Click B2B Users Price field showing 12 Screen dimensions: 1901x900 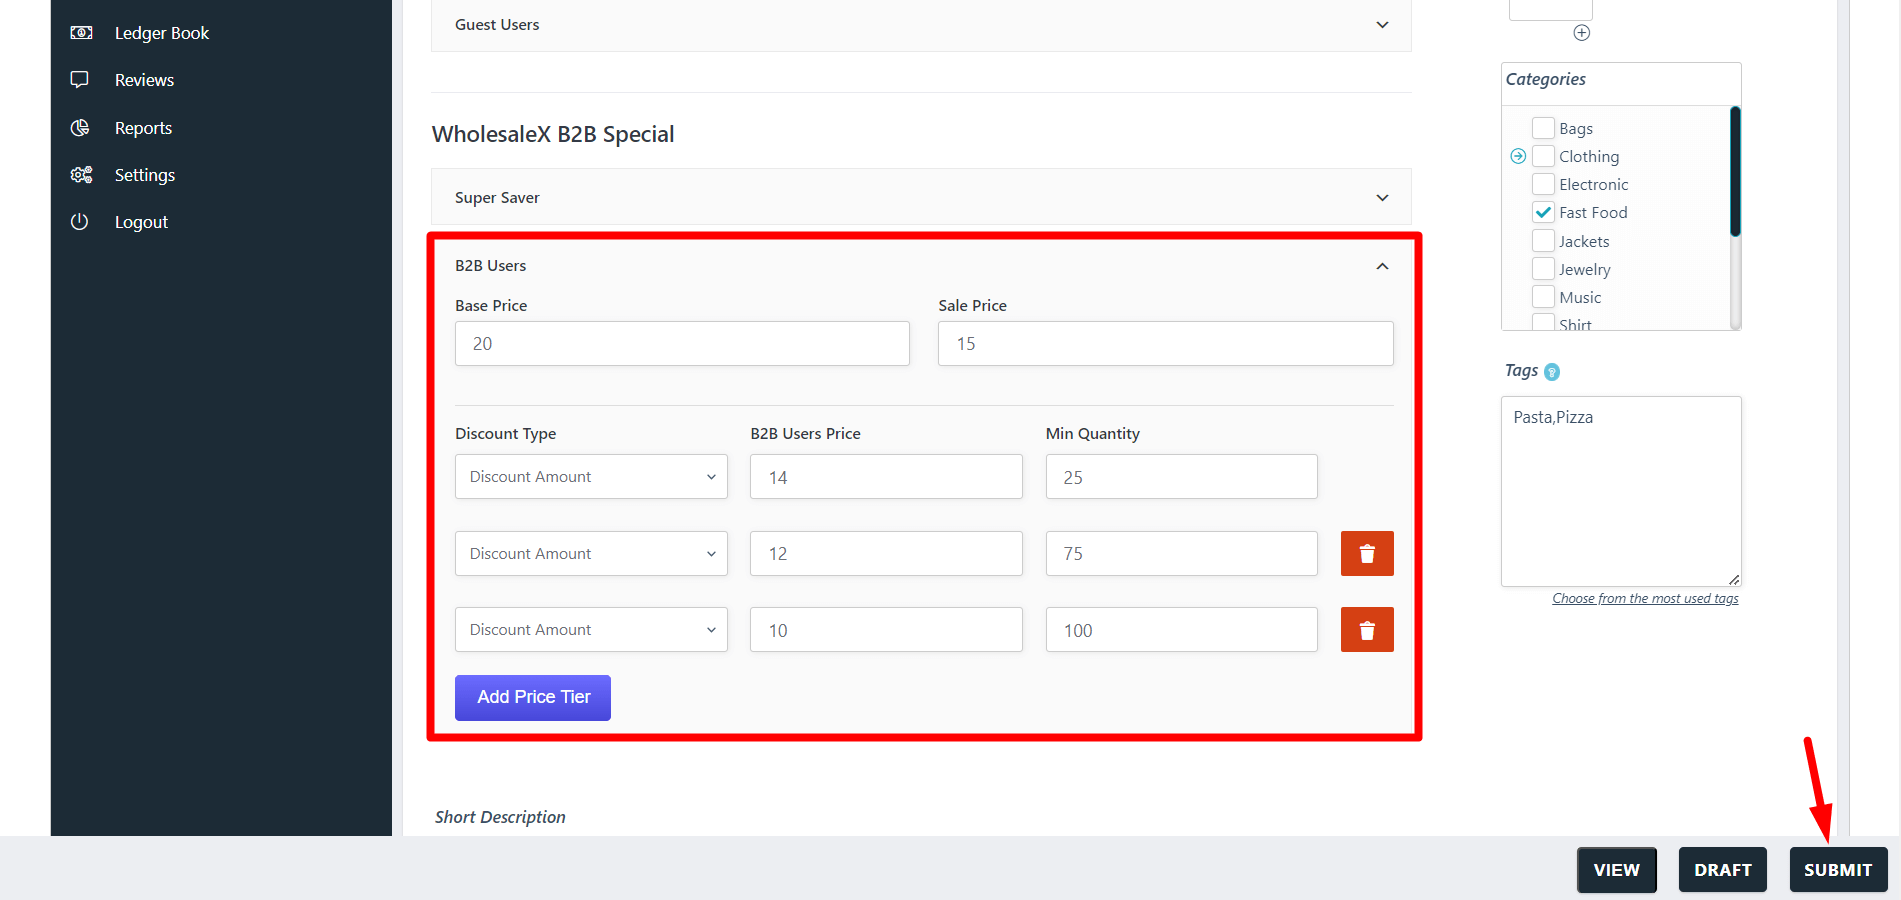[x=886, y=553]
